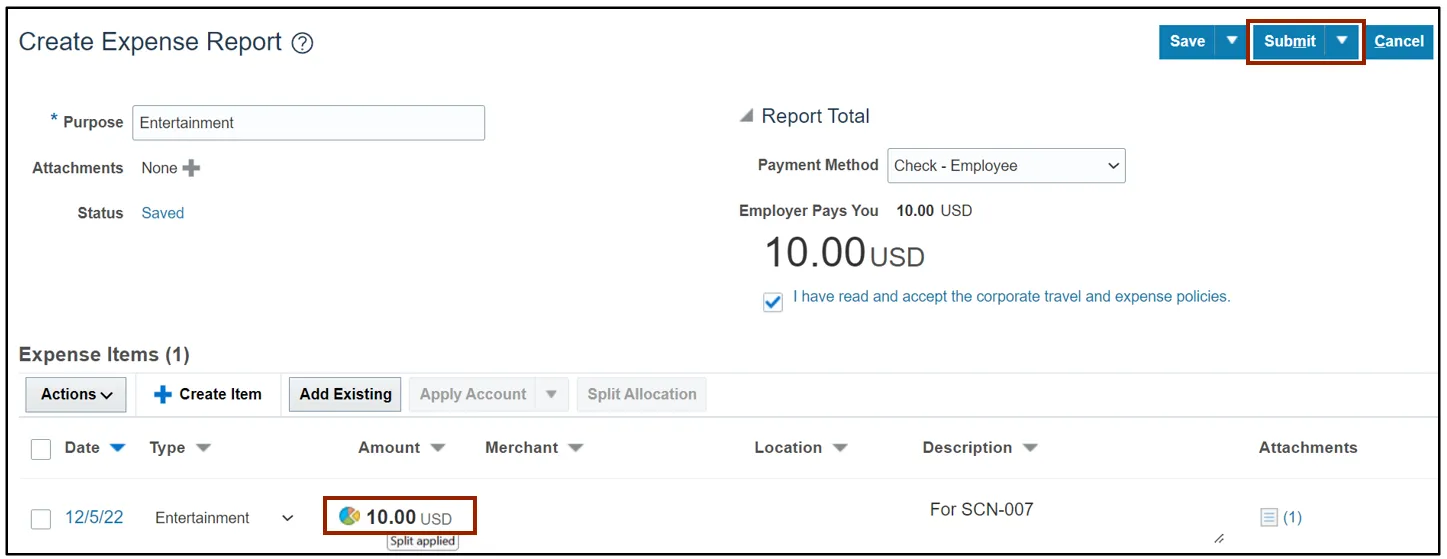Collapse the Report Total section
Viewport: 1447px width, 559px height.
click(x=746, y=117)
